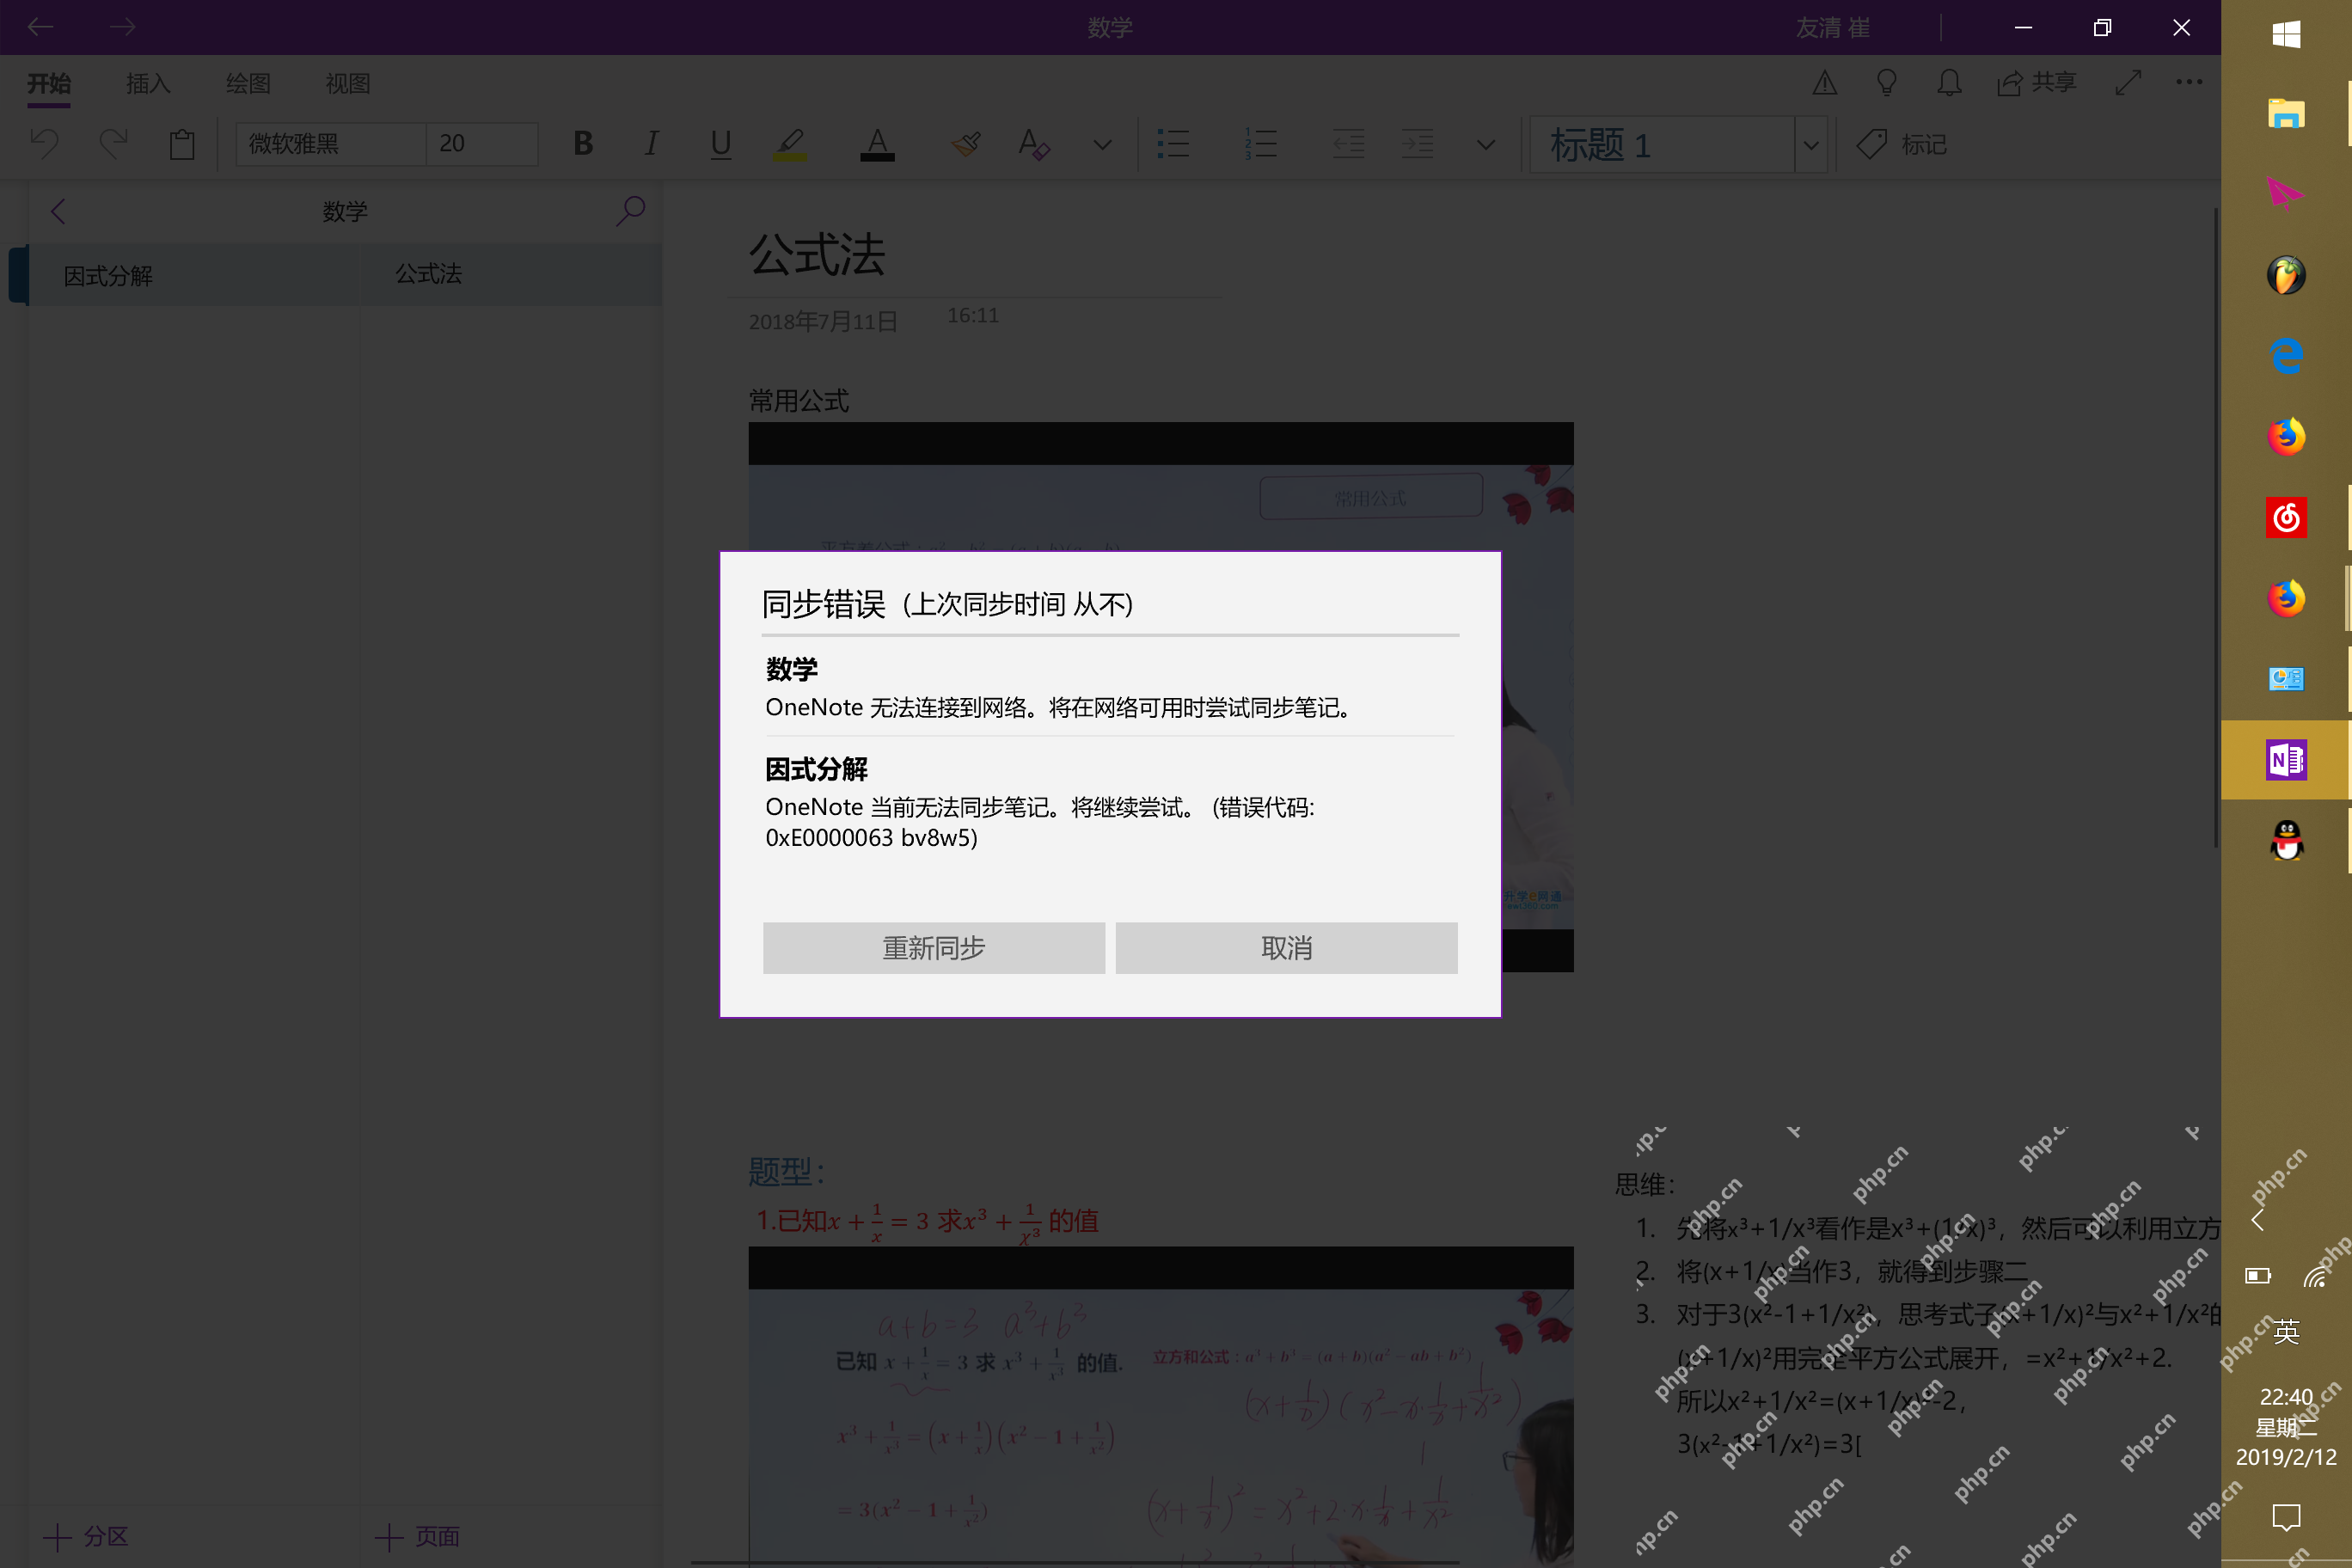Click the increase indent icon
This screenshot has width=2352, height=1568.
point(1417,144)
